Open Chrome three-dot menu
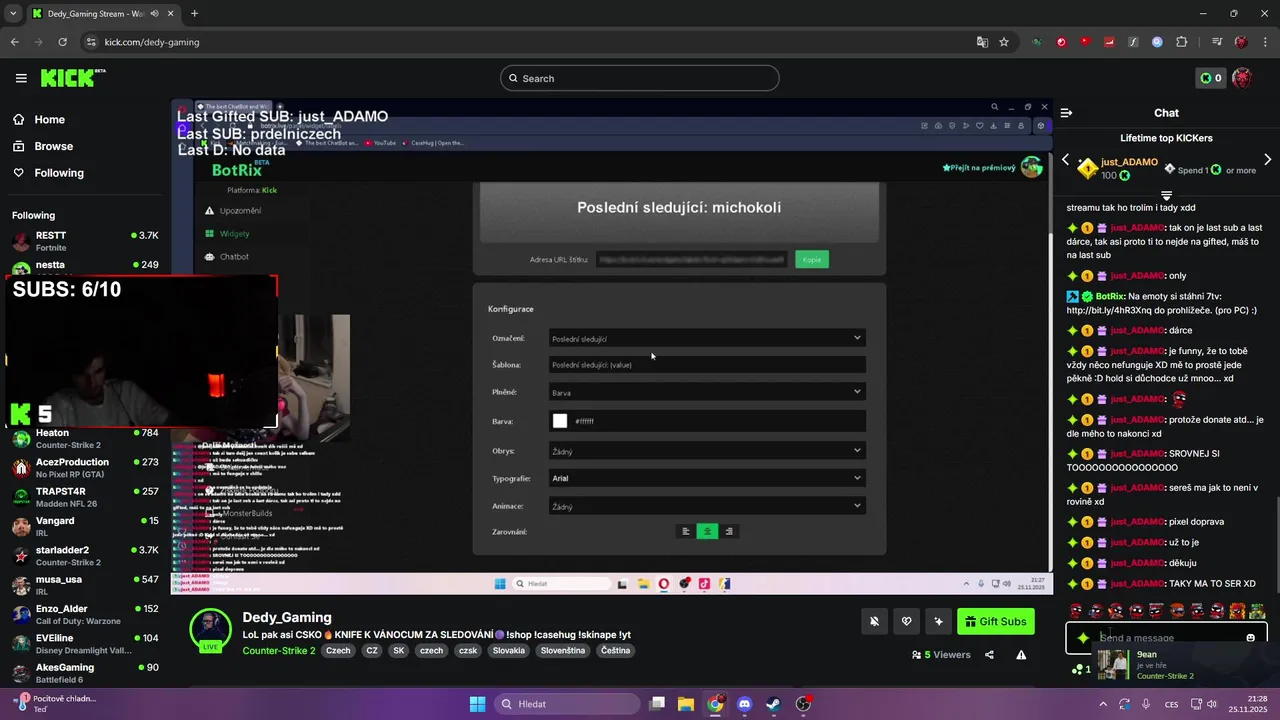This screenshot has width=1280, height=720. (x=1265, y=42)
